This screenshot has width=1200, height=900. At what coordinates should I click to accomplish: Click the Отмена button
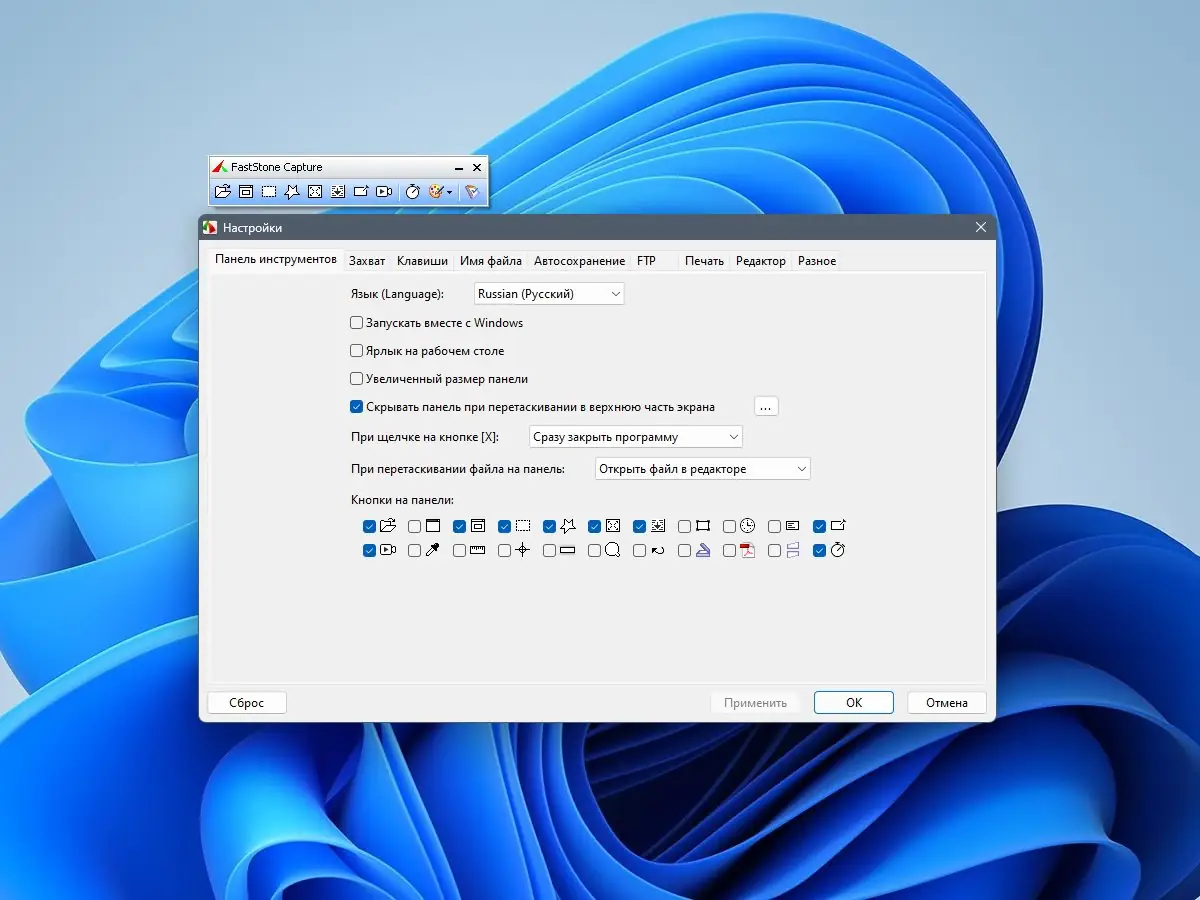coord(947,703)
